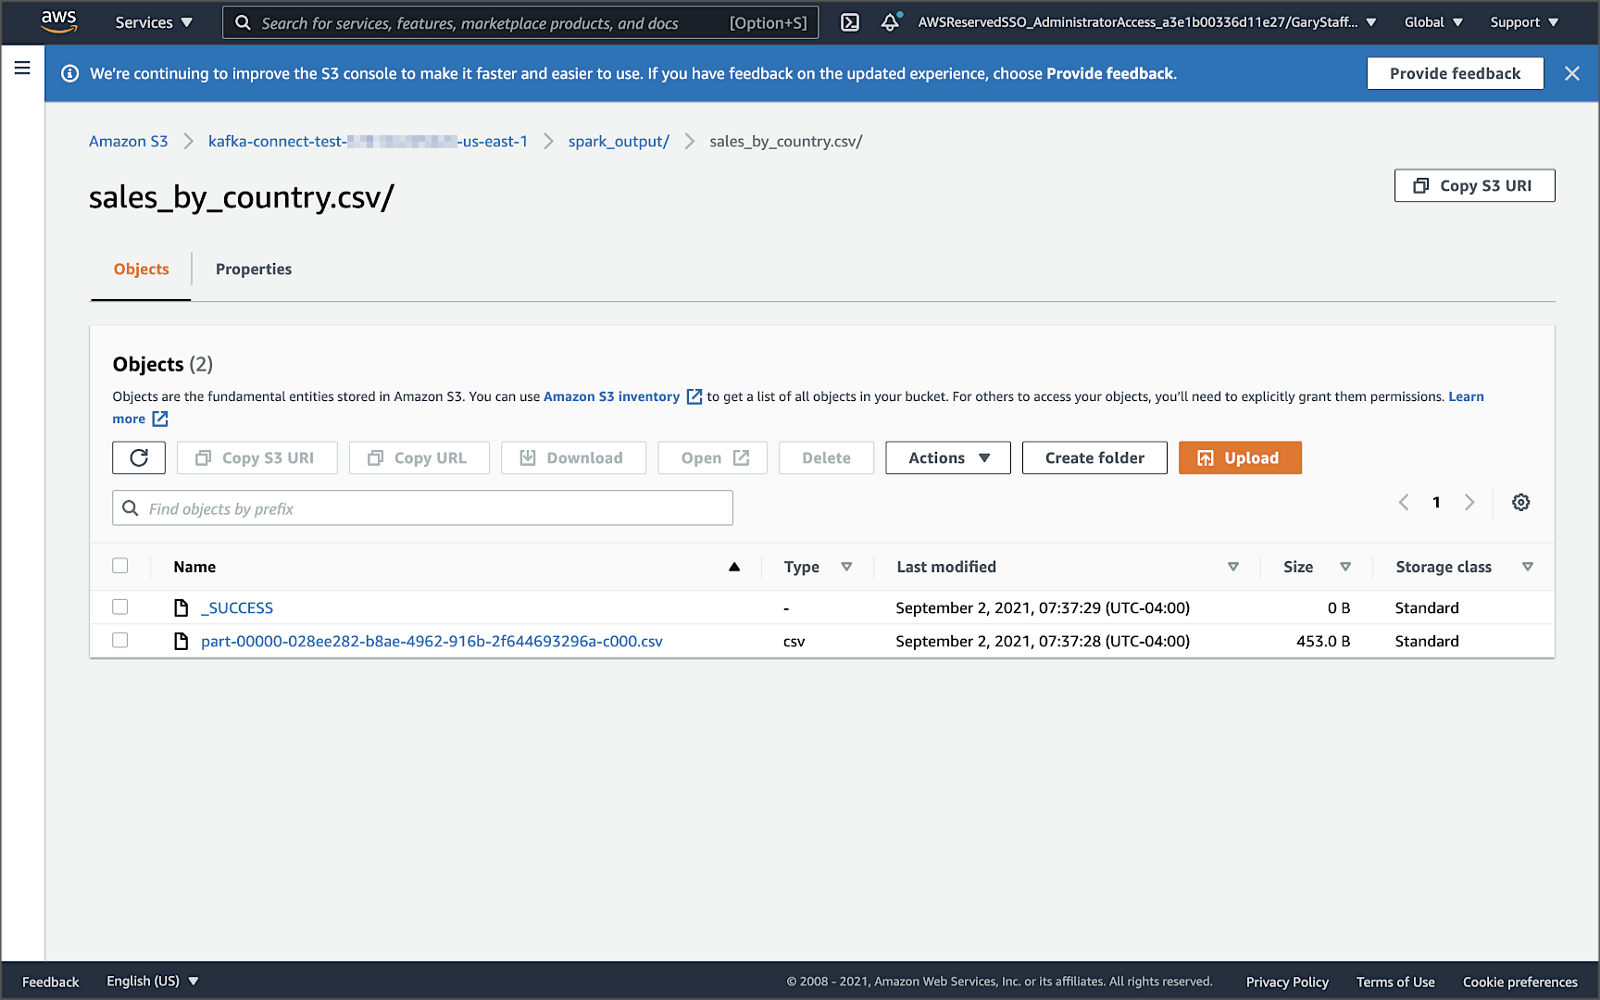
Task: Open Terms of Use in footer
Action: (1395, 982)
